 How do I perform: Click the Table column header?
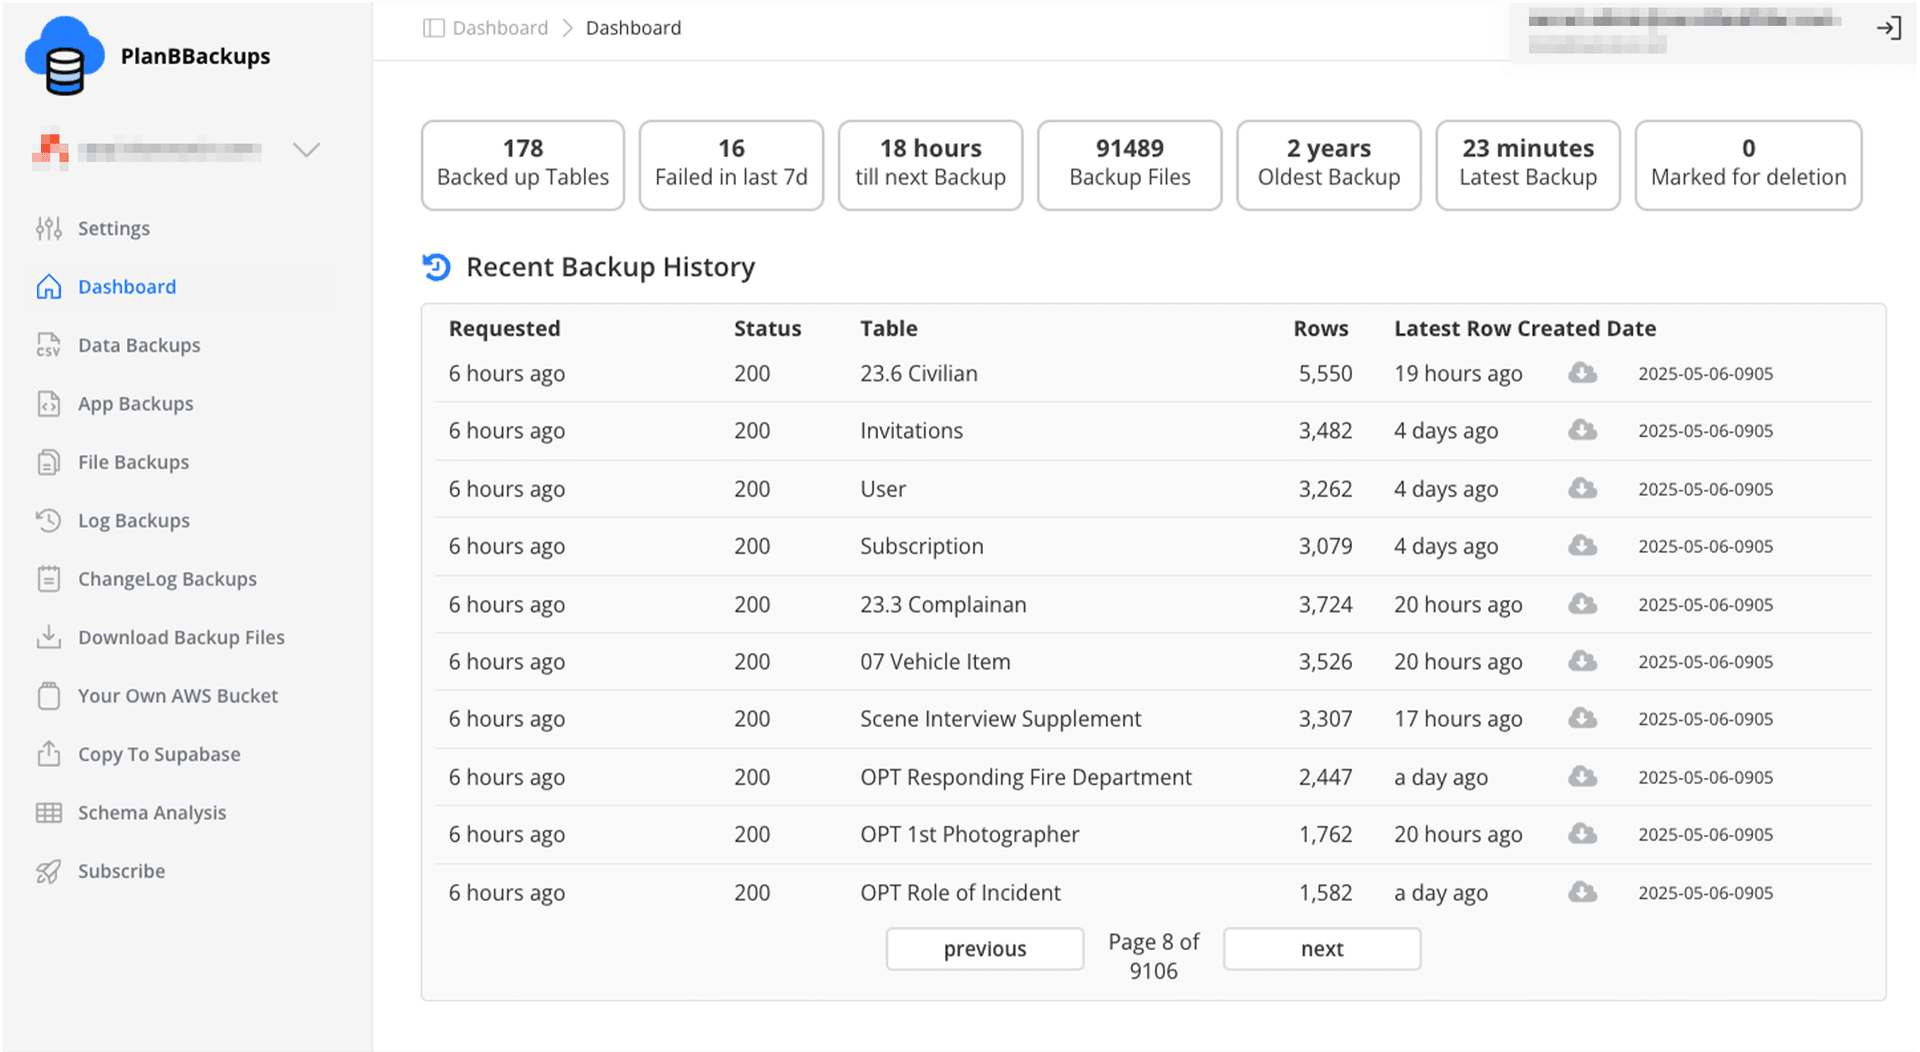[x=889, y=328]
